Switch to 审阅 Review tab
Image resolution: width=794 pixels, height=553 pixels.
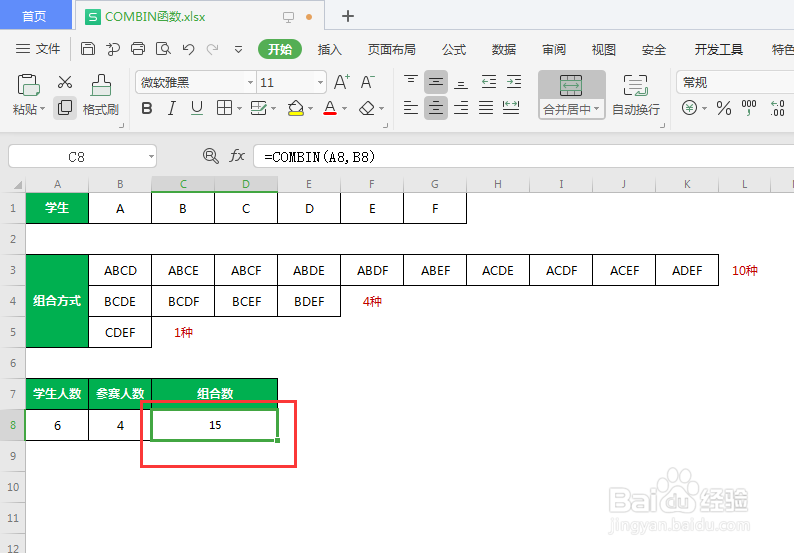tap(553, 49)
